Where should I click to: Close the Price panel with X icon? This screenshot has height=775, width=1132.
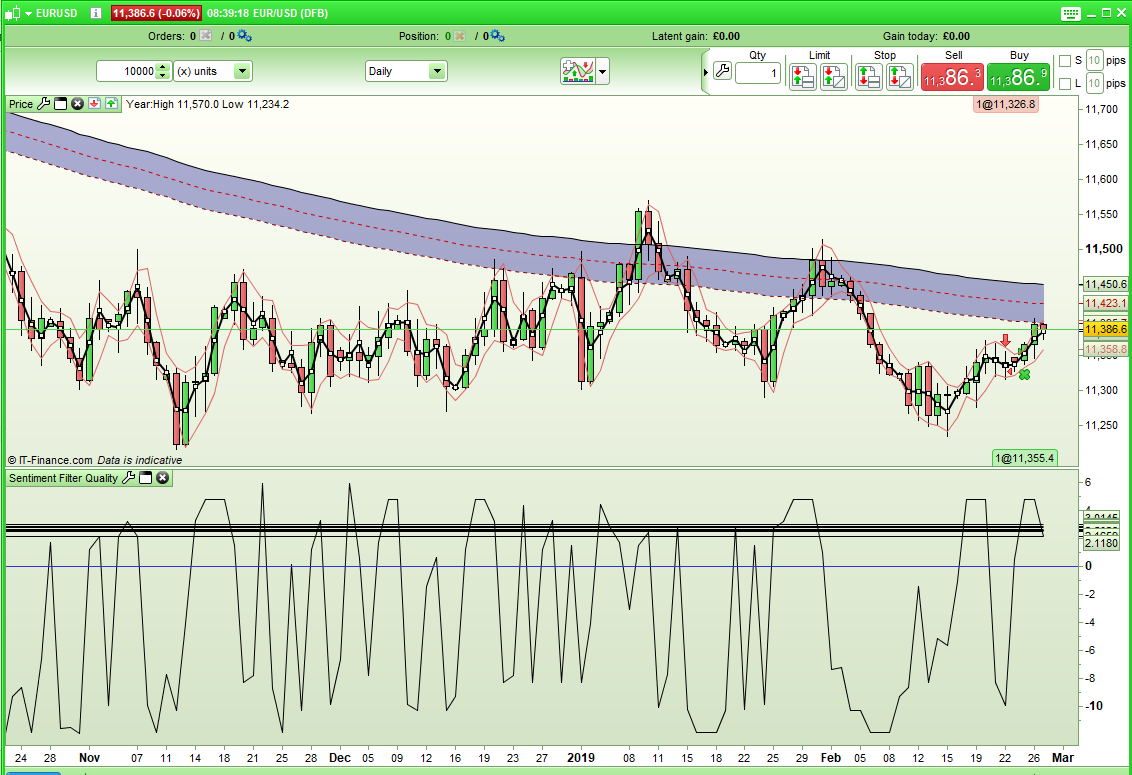click(x=77, y=104)
